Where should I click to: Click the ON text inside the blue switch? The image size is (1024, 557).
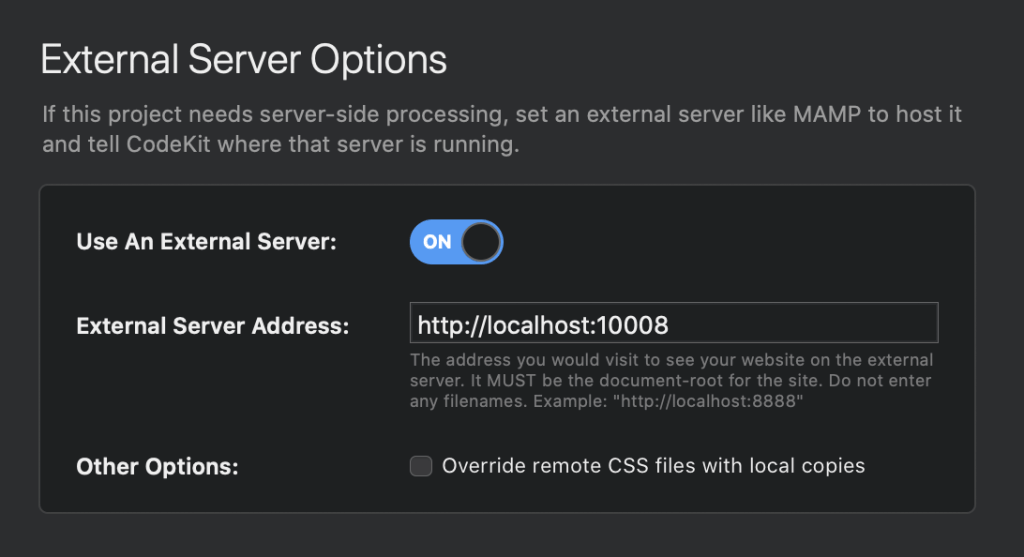tap(437, 242)
